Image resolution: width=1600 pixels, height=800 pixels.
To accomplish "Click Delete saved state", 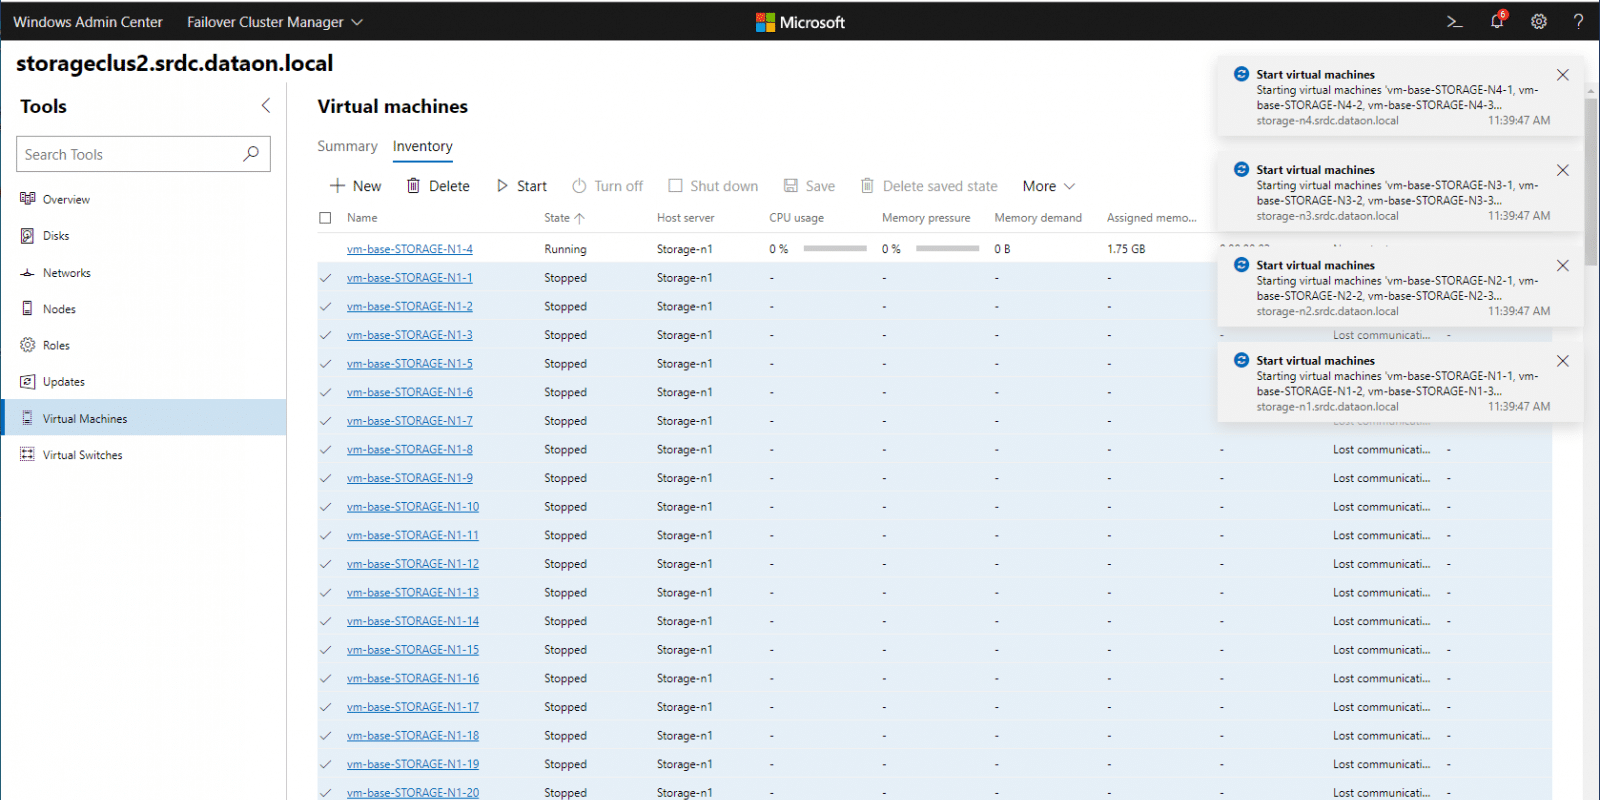I will [929, 186].
